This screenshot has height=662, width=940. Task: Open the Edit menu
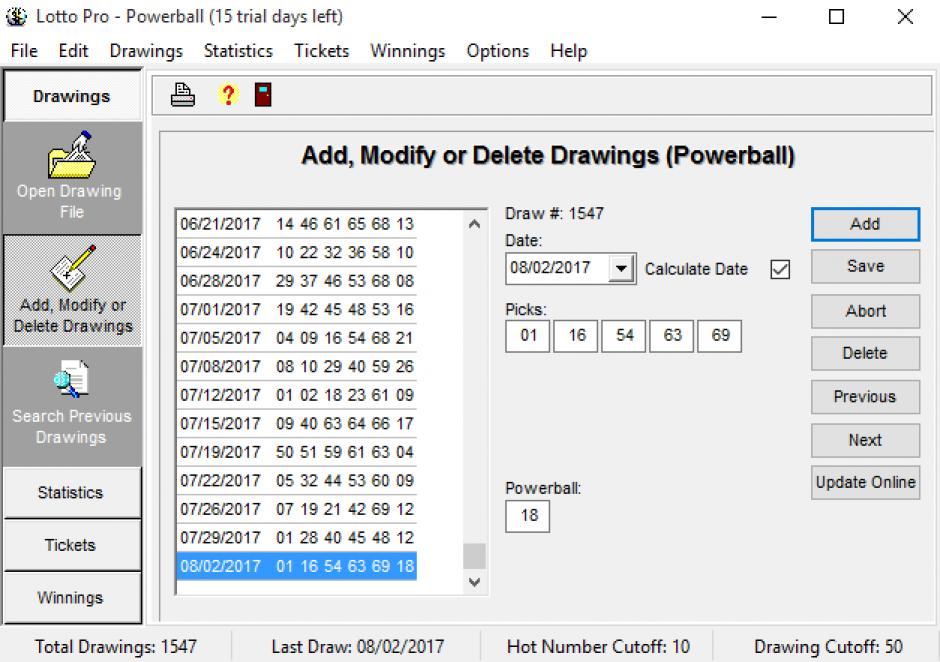pyautogui.click(x=73, y=51)
